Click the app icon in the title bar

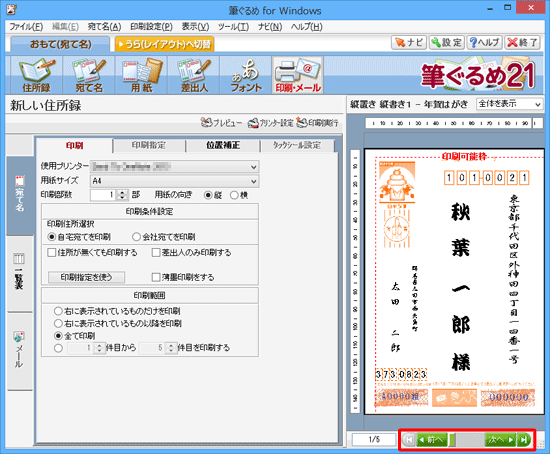[x=11, y=9]
